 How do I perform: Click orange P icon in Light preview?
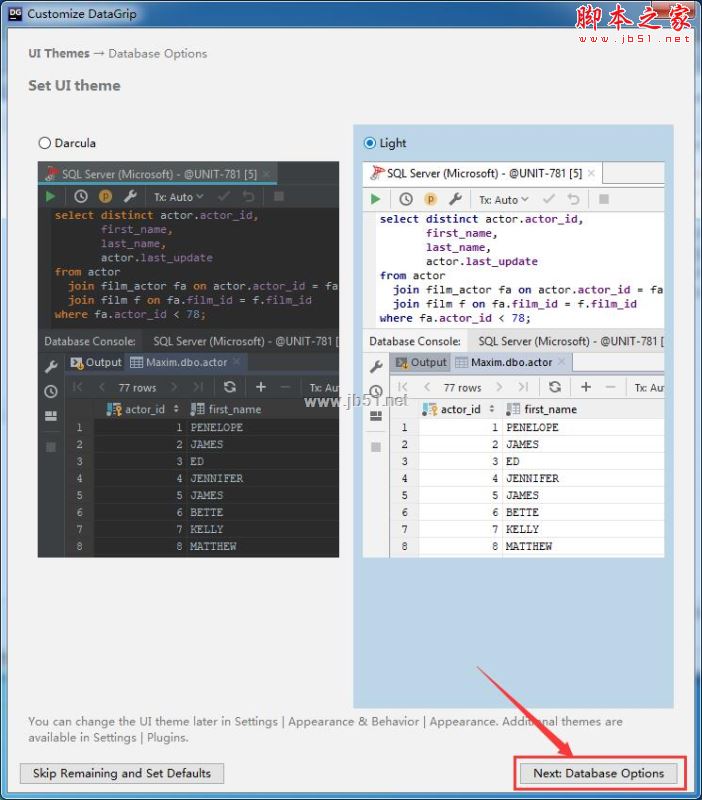pos(431,199)
